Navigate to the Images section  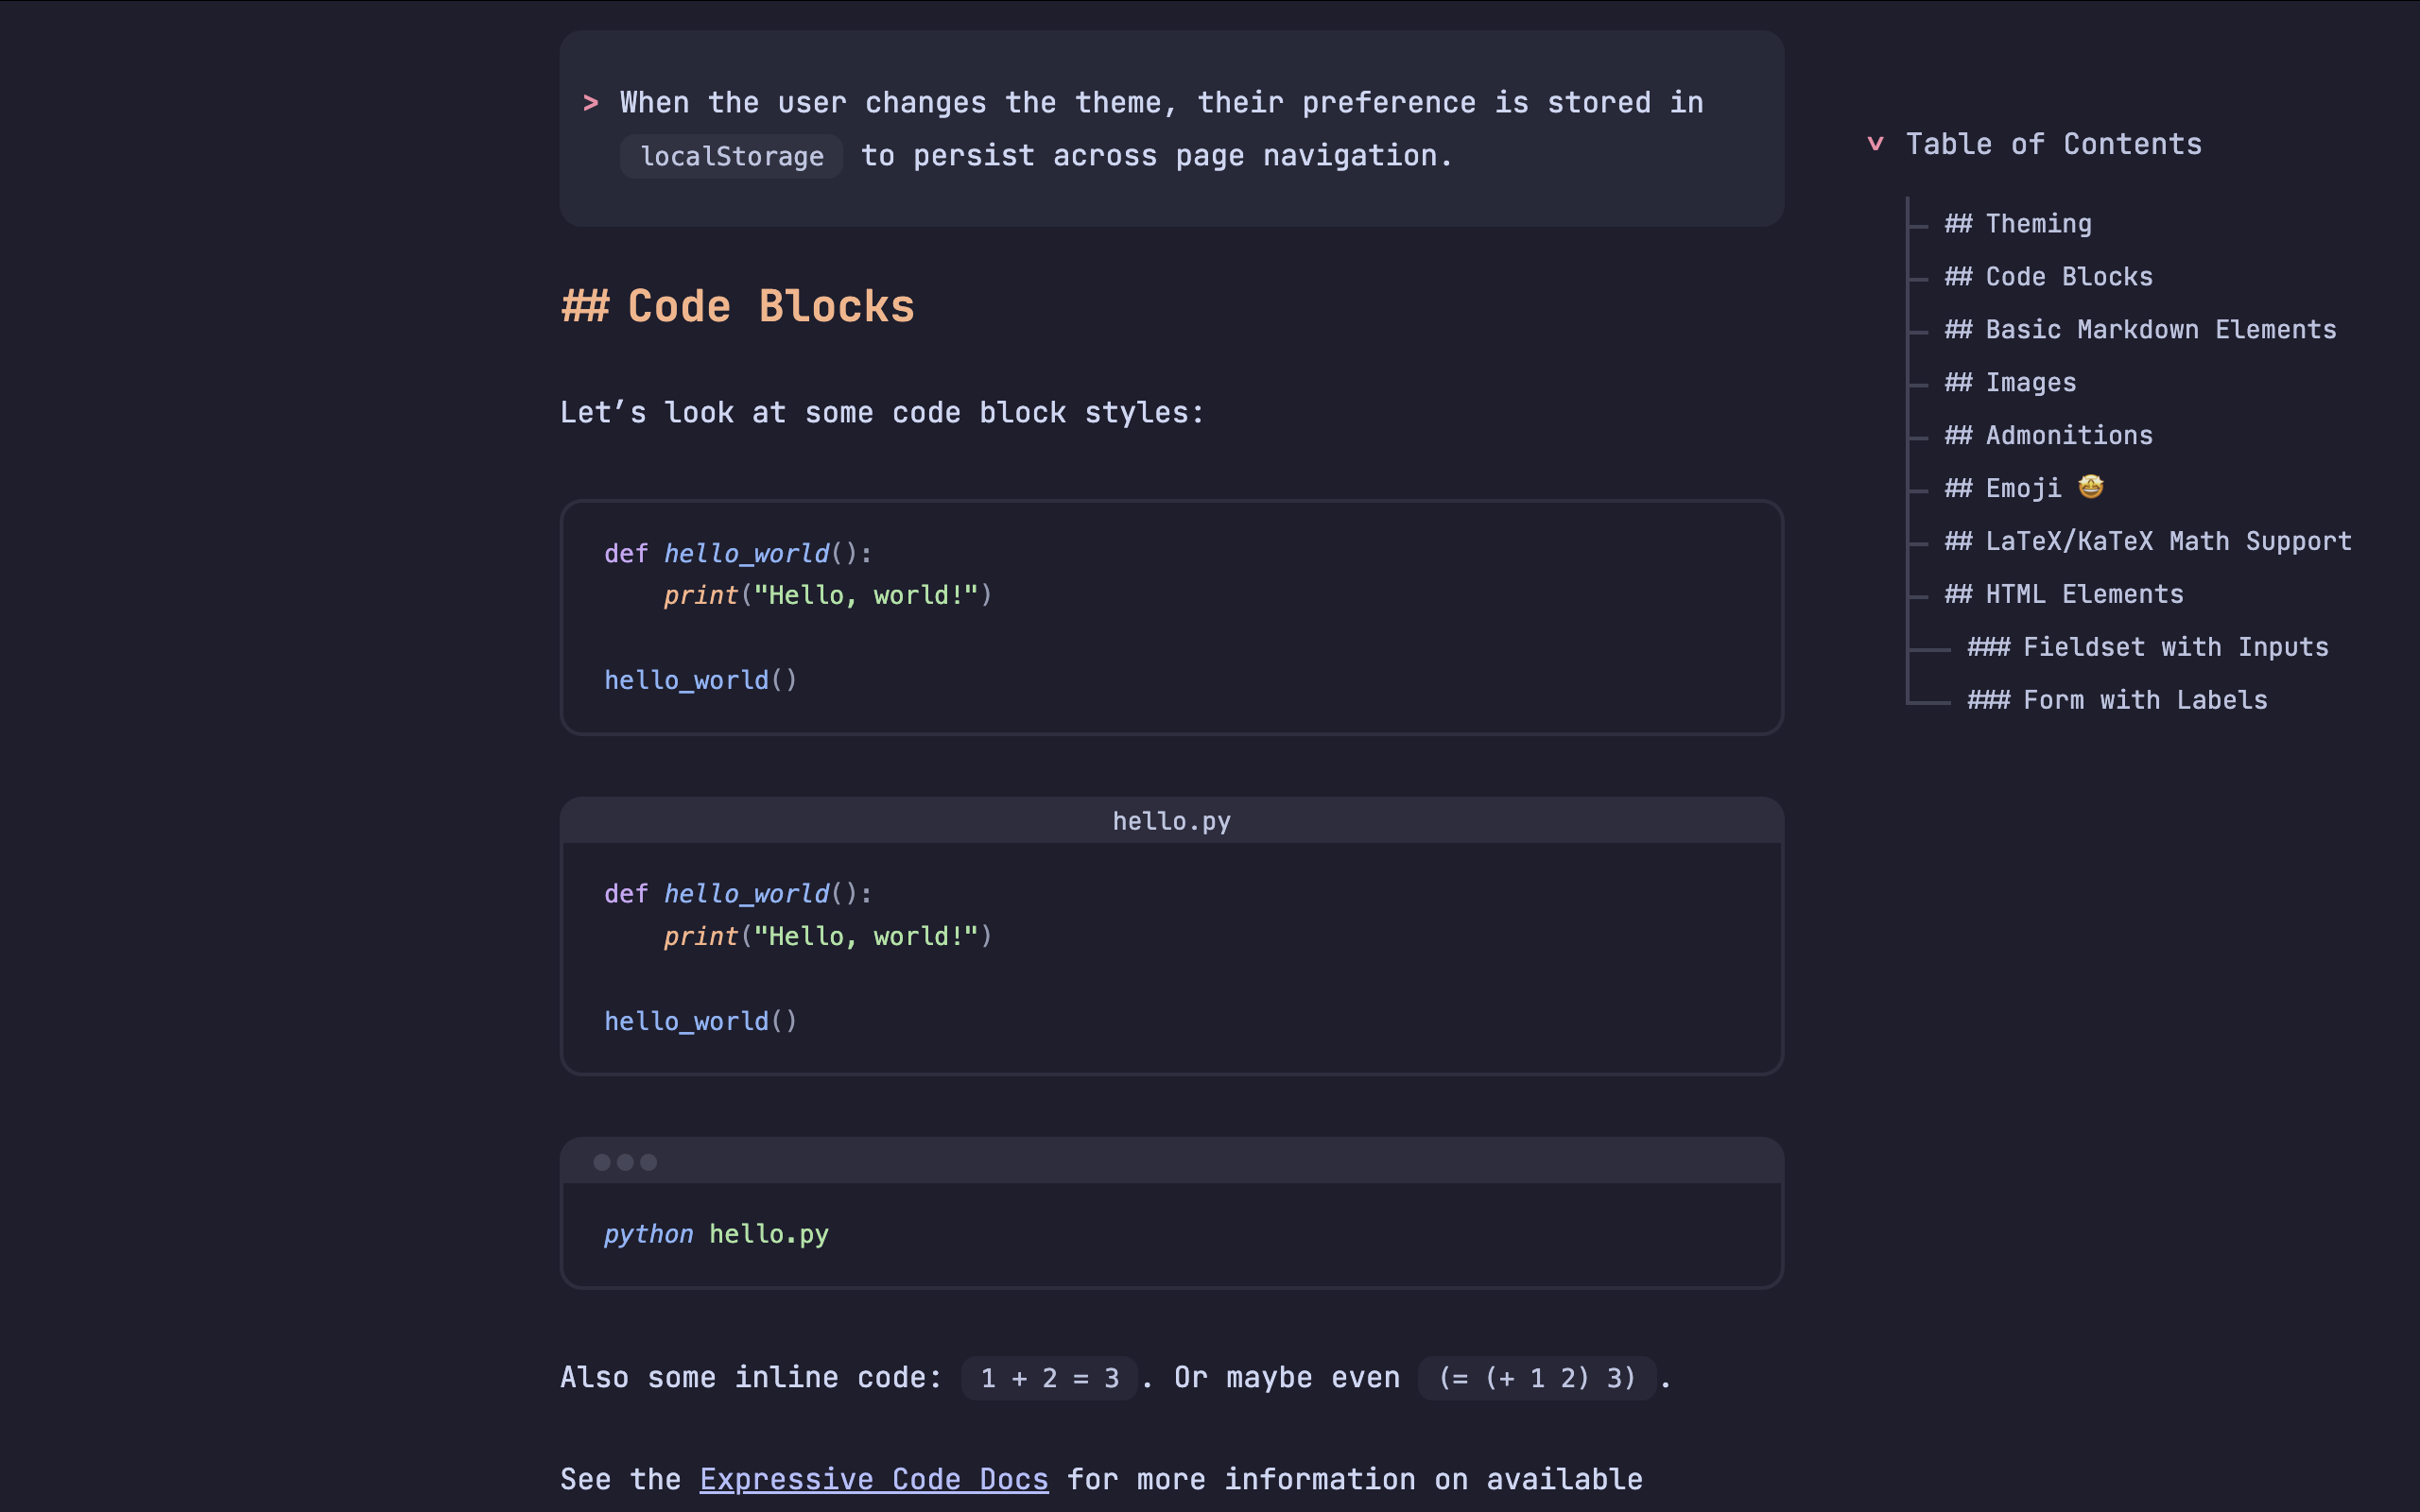(2010, 383)
